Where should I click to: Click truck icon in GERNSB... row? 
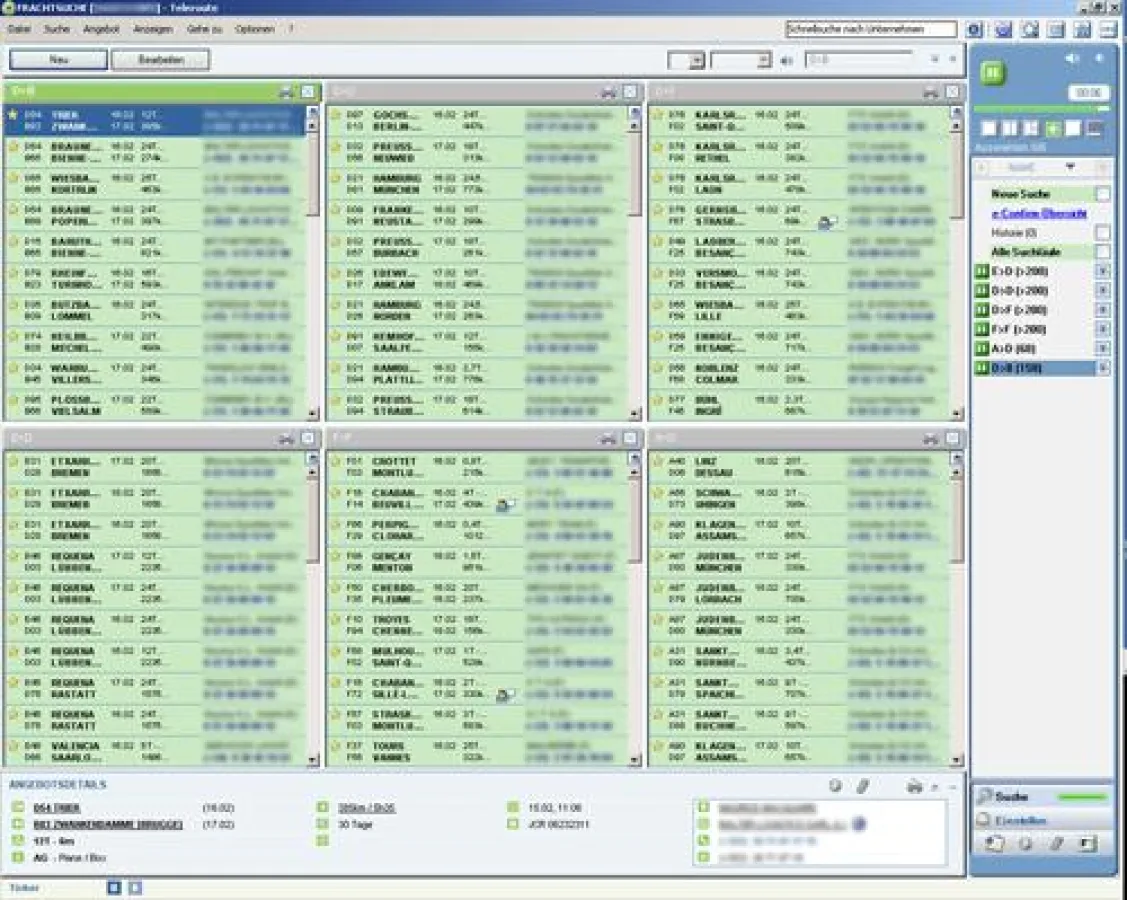pyautogui.click(x=826, y=222)
